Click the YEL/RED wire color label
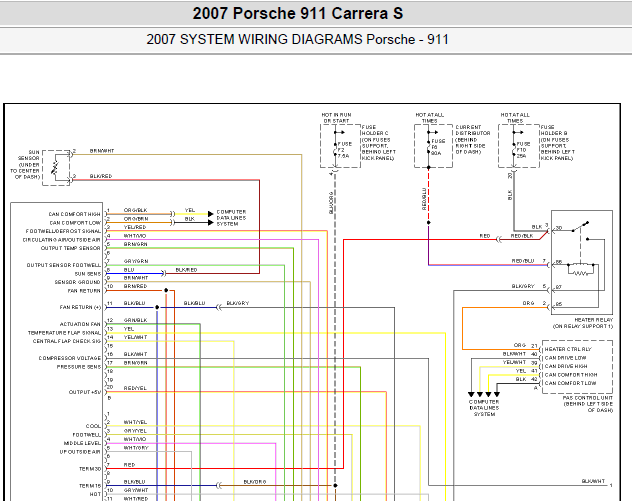Viewport: 632px width, 501px height. coord(135,227)
